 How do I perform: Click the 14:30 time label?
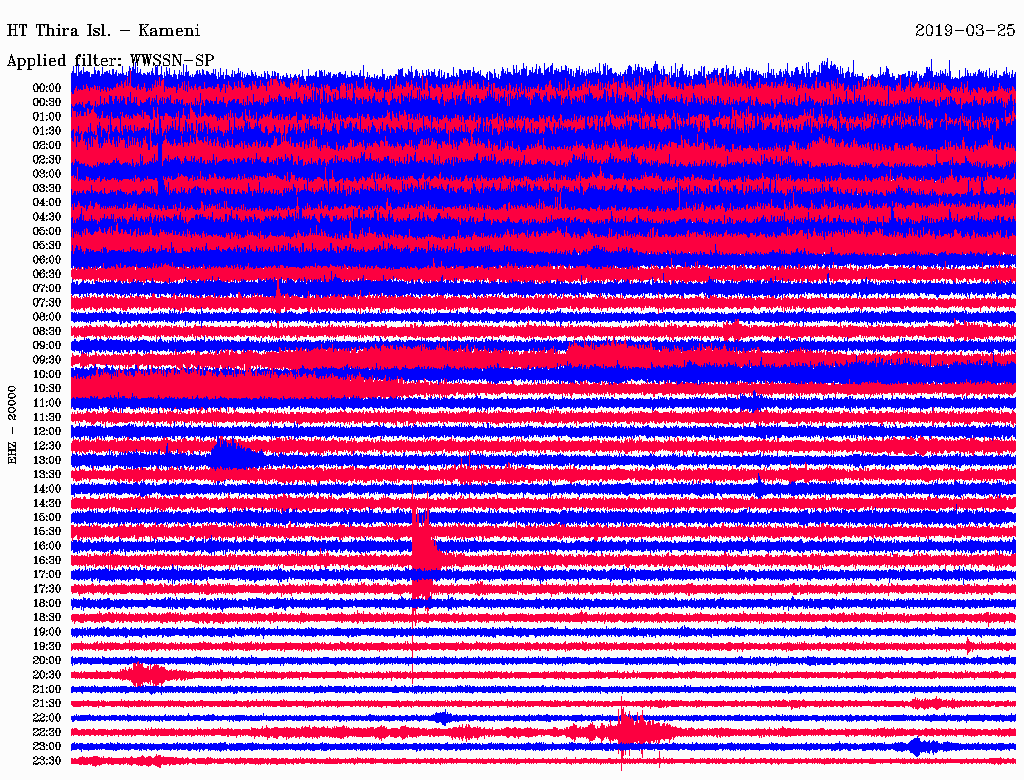point(47,503)
